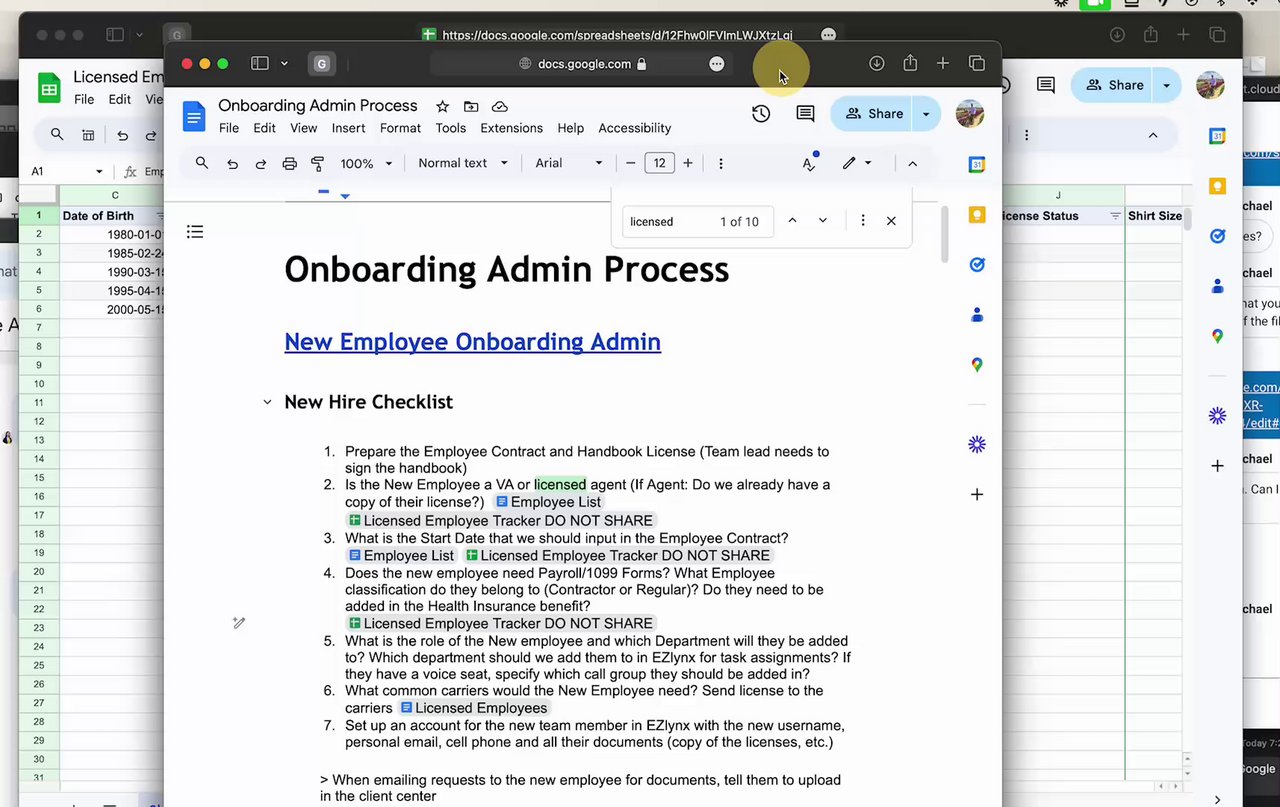Click docs.google.com address bar

[583, 64]
